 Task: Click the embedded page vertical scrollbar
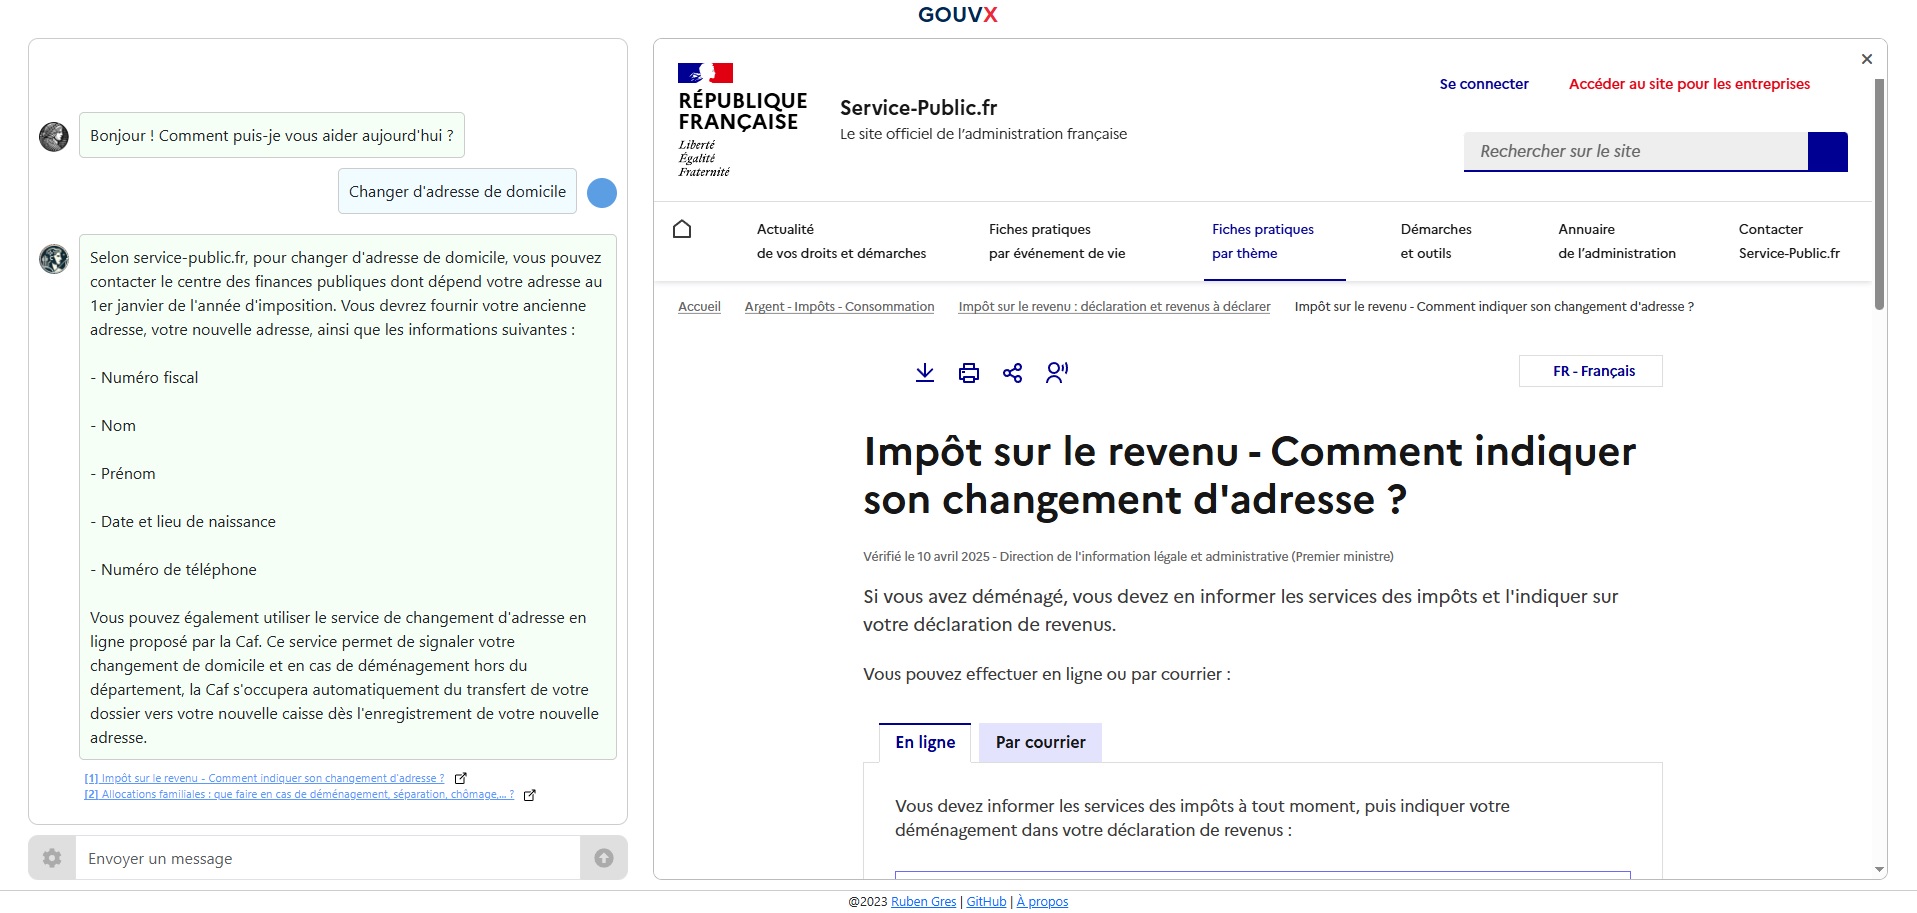coord(1879,195)
